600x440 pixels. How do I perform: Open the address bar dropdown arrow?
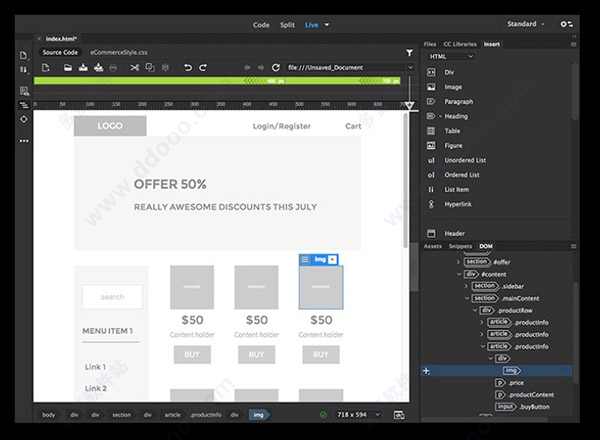click(x=410, y=68)
